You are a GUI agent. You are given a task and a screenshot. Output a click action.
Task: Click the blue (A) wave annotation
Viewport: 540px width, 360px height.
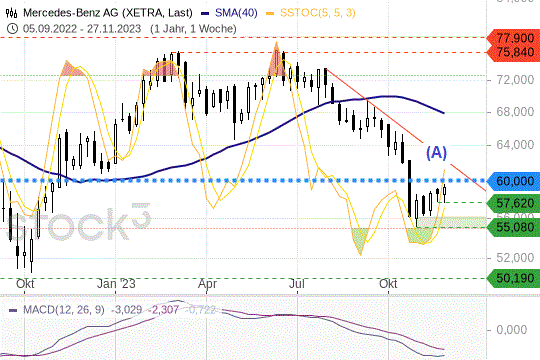(436, 152)
